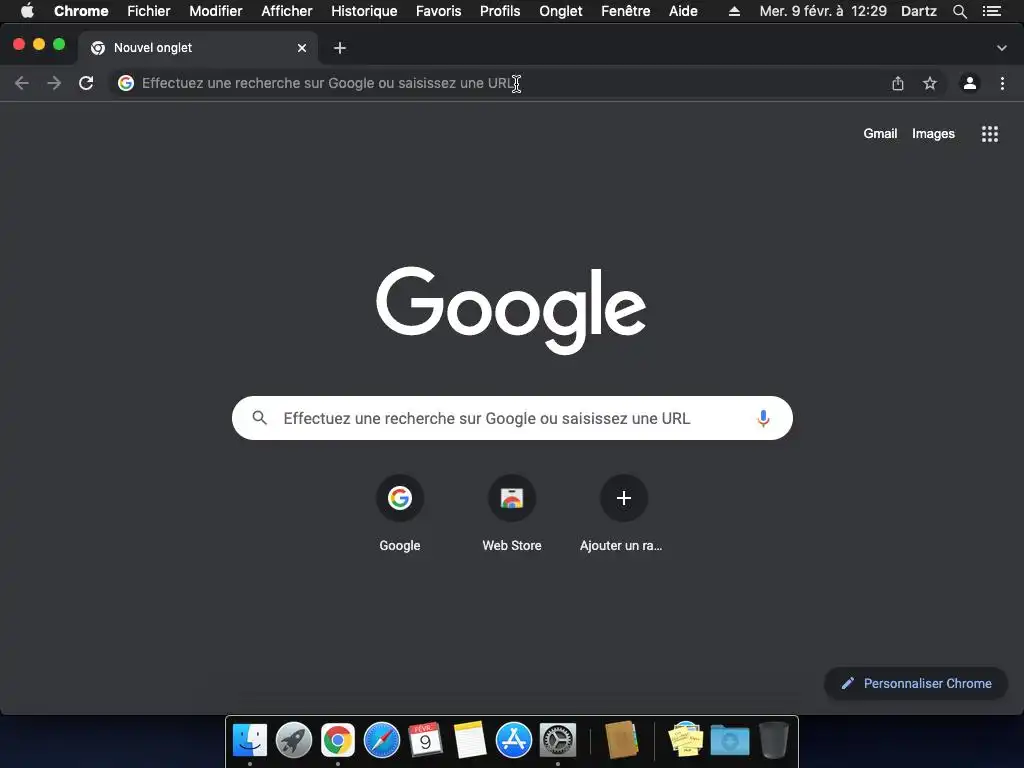Focus the Google search box on the page

point(512,418)
